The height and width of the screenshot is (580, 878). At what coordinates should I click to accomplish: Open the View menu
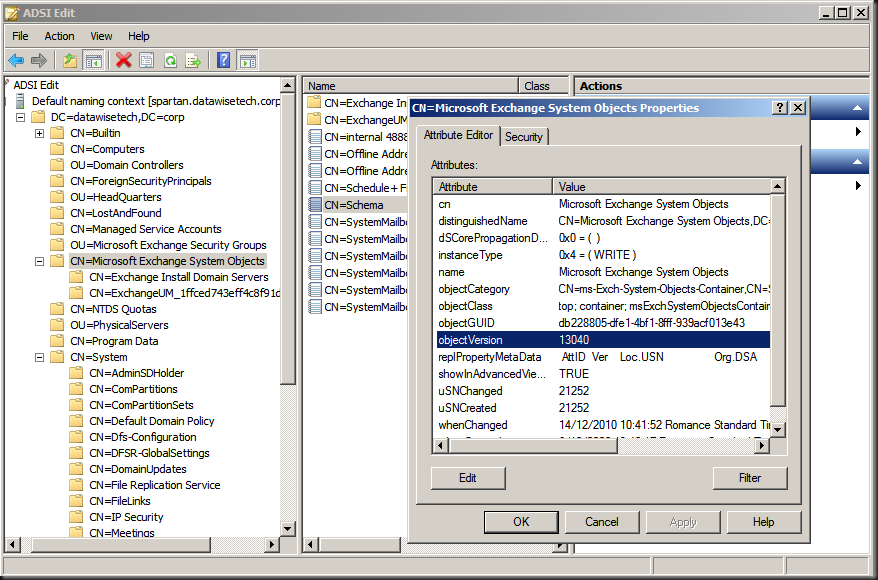101,36
